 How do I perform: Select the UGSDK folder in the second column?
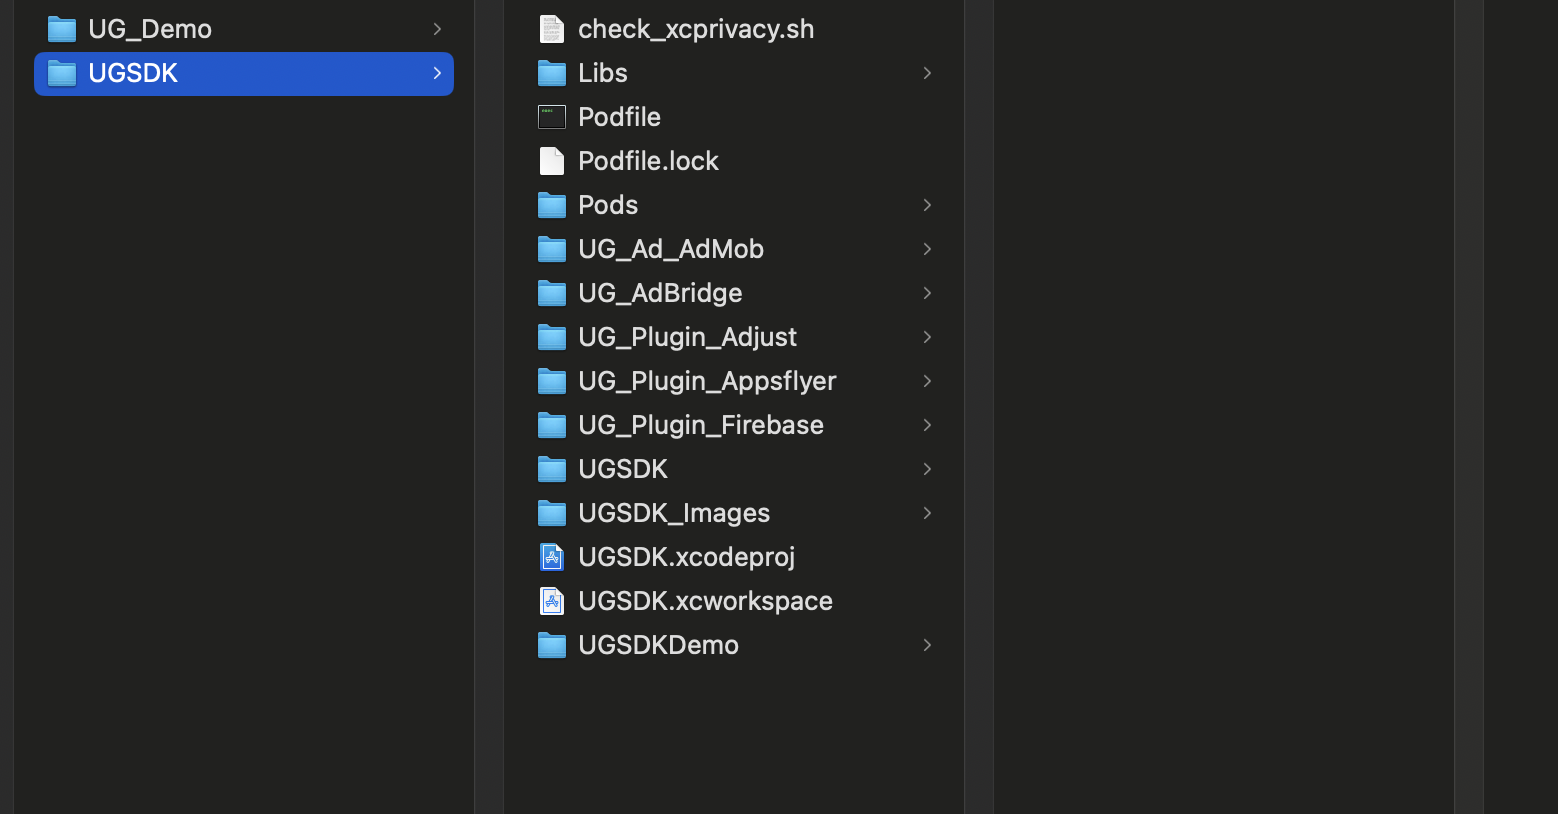click(x=623, y=469)
